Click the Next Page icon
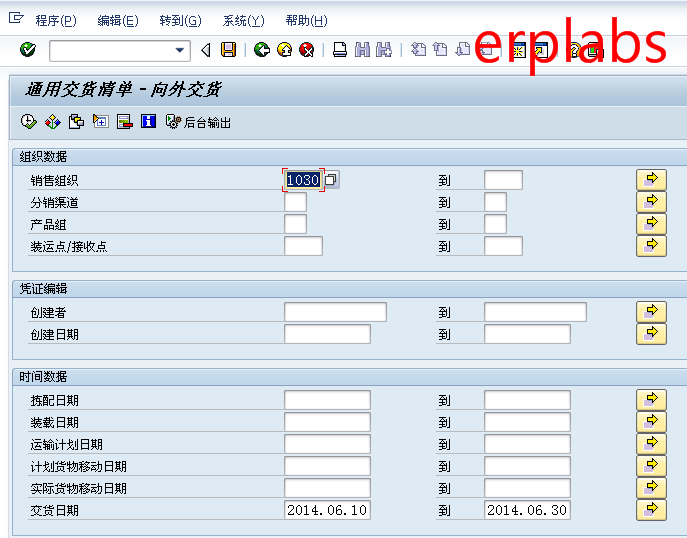The width and height of the screenshot is (687, 538). [x=463, y=50]
